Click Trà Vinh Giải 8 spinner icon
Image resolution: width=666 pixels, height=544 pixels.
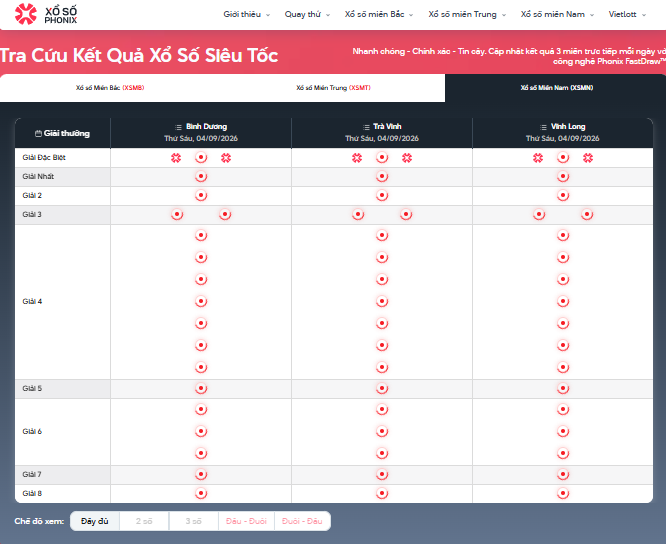click(x=382, y=493)
